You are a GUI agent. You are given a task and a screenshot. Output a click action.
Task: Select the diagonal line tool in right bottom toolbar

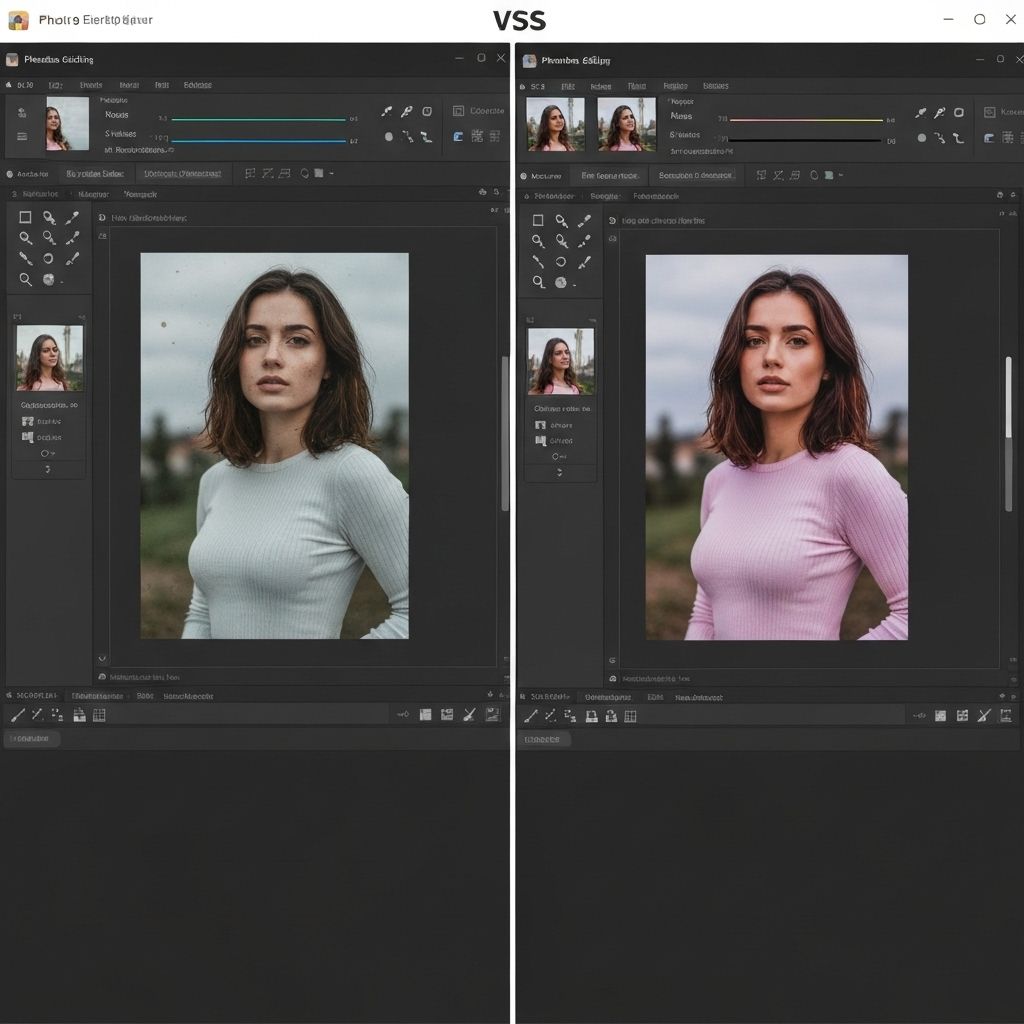530,716
